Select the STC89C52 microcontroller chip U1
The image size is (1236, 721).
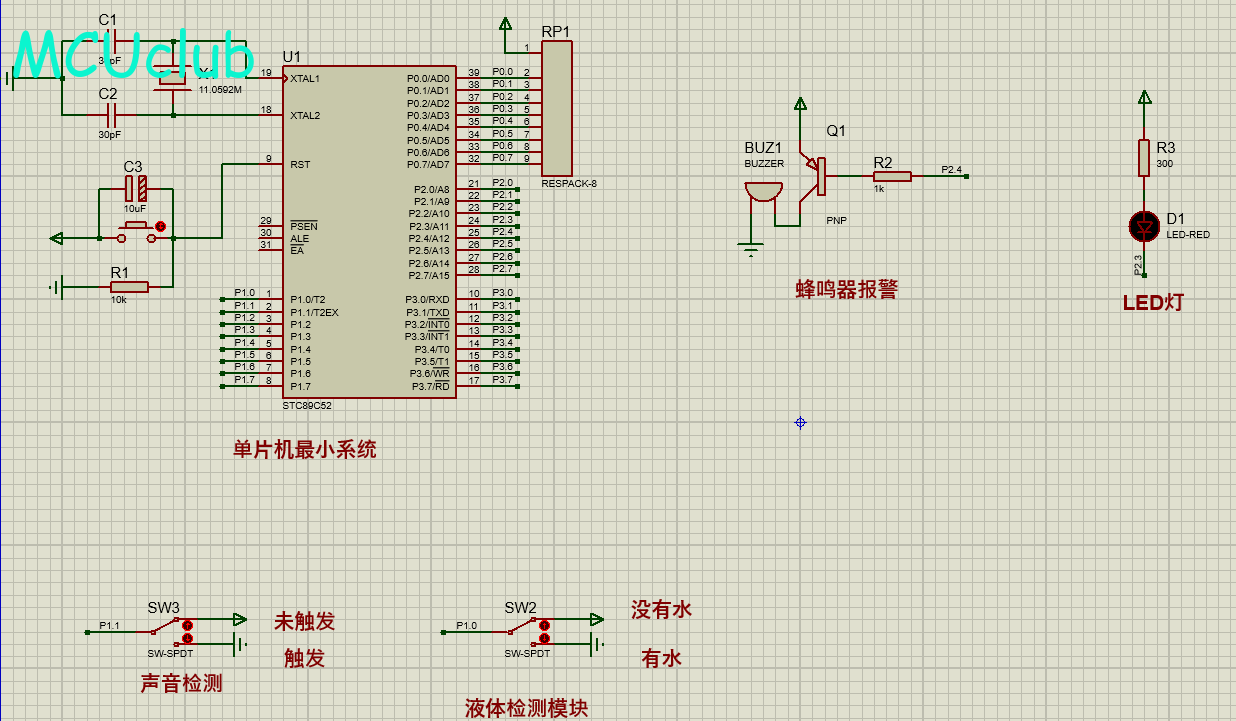tap(369, 232)
